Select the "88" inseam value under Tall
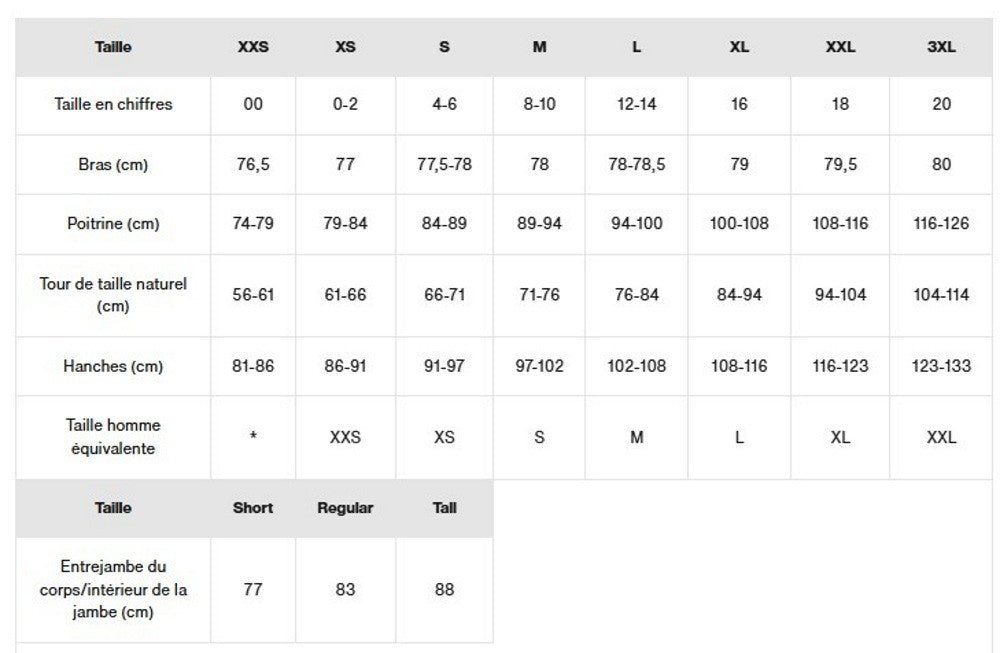The image size is (1000, 653). [445, 589]
